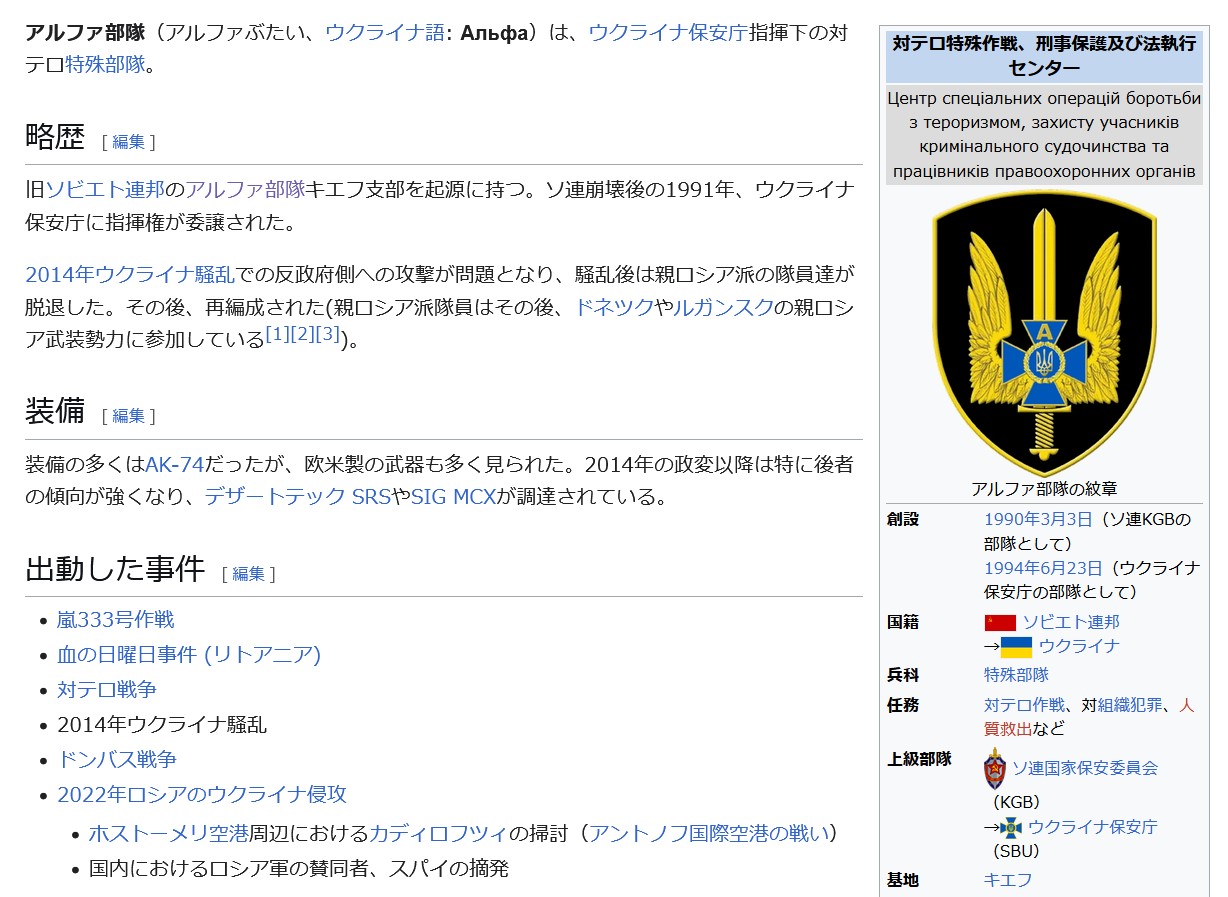Jump to citation [2]
The height and width of the screenshot is (897, 1228).
302,334
